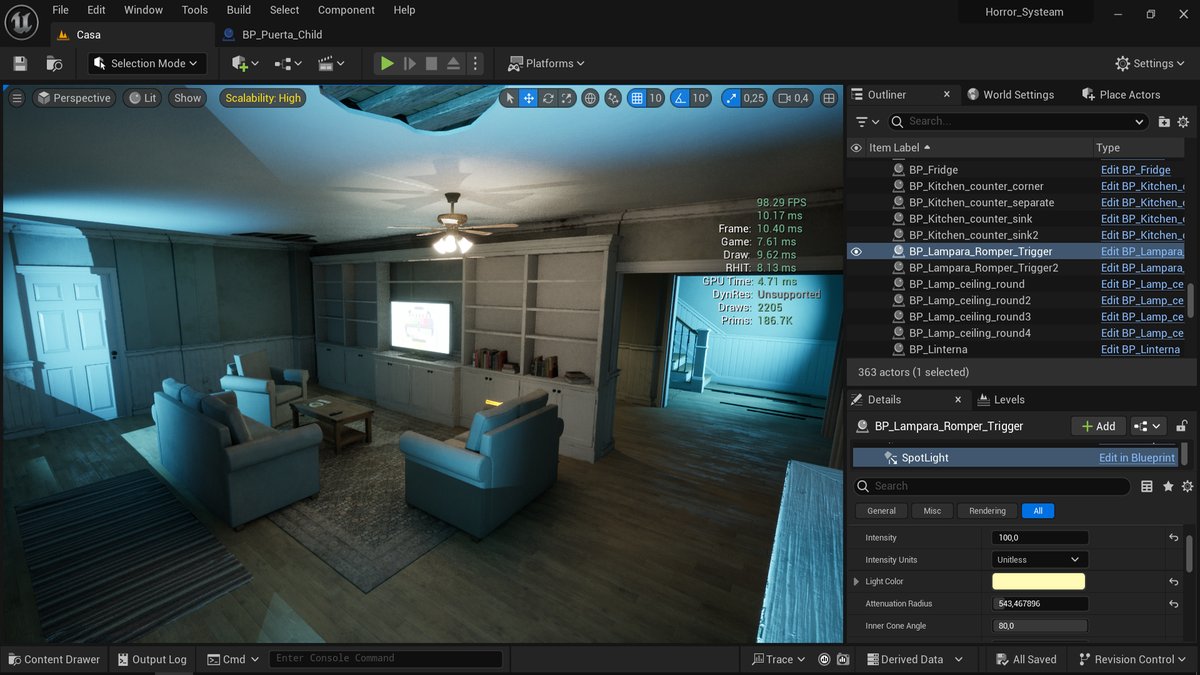Viewport: 1200px width, 675px height.
Task: Toggle the Details property matrix table icon
Action: pos(1147,486)
